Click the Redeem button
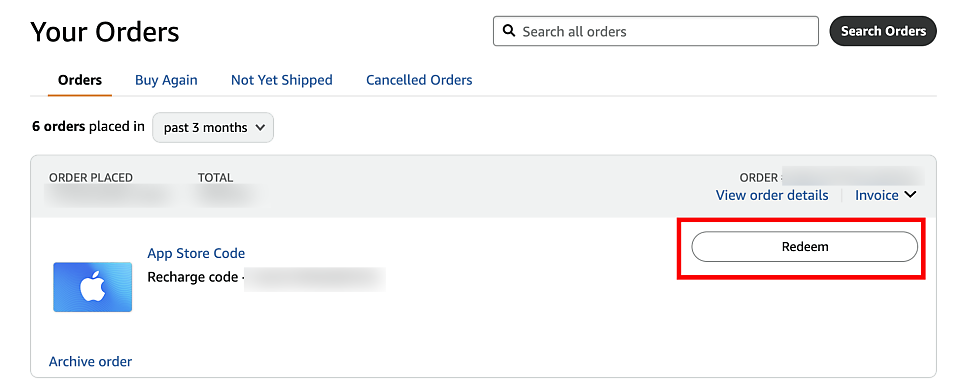This screenshot has height=384, width=966. [805, 247]
